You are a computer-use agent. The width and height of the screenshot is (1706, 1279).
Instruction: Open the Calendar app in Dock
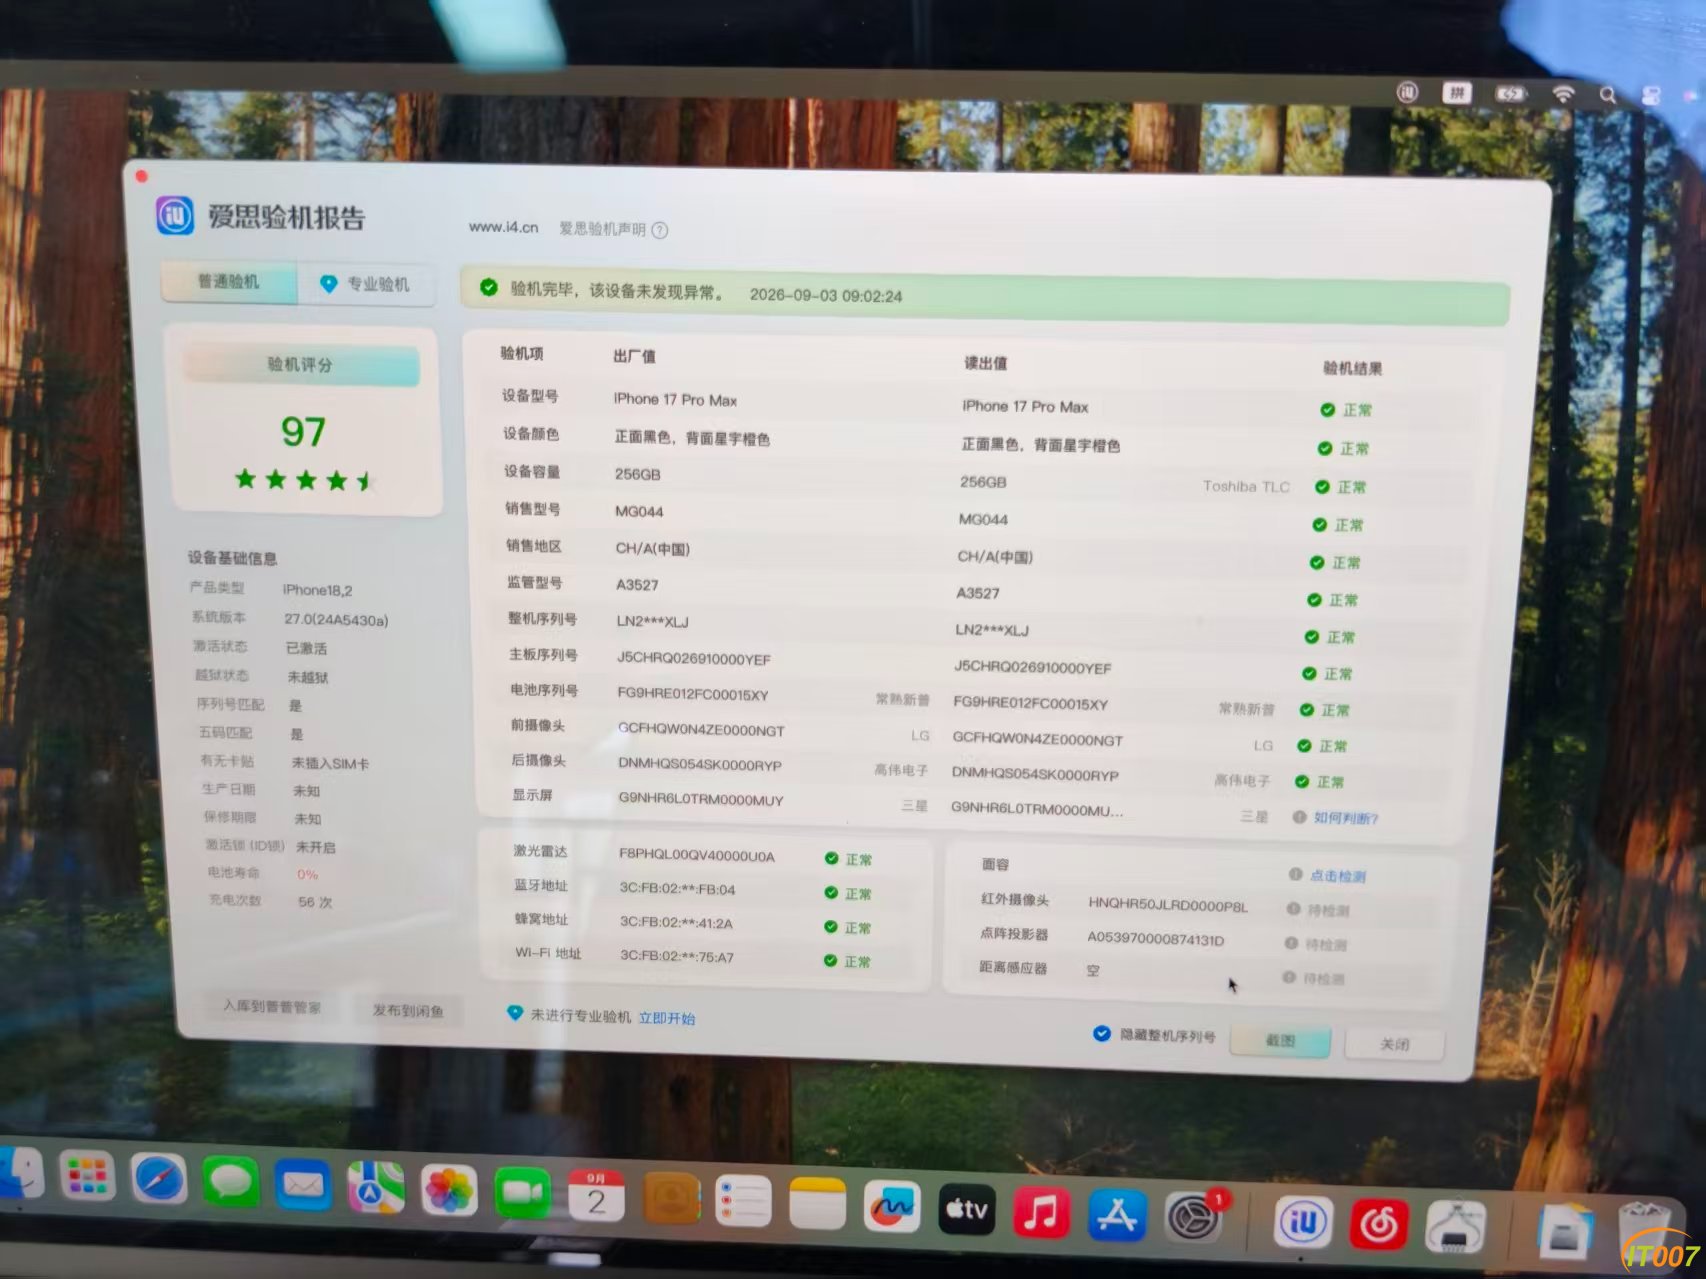click(x=596, y=1197)
